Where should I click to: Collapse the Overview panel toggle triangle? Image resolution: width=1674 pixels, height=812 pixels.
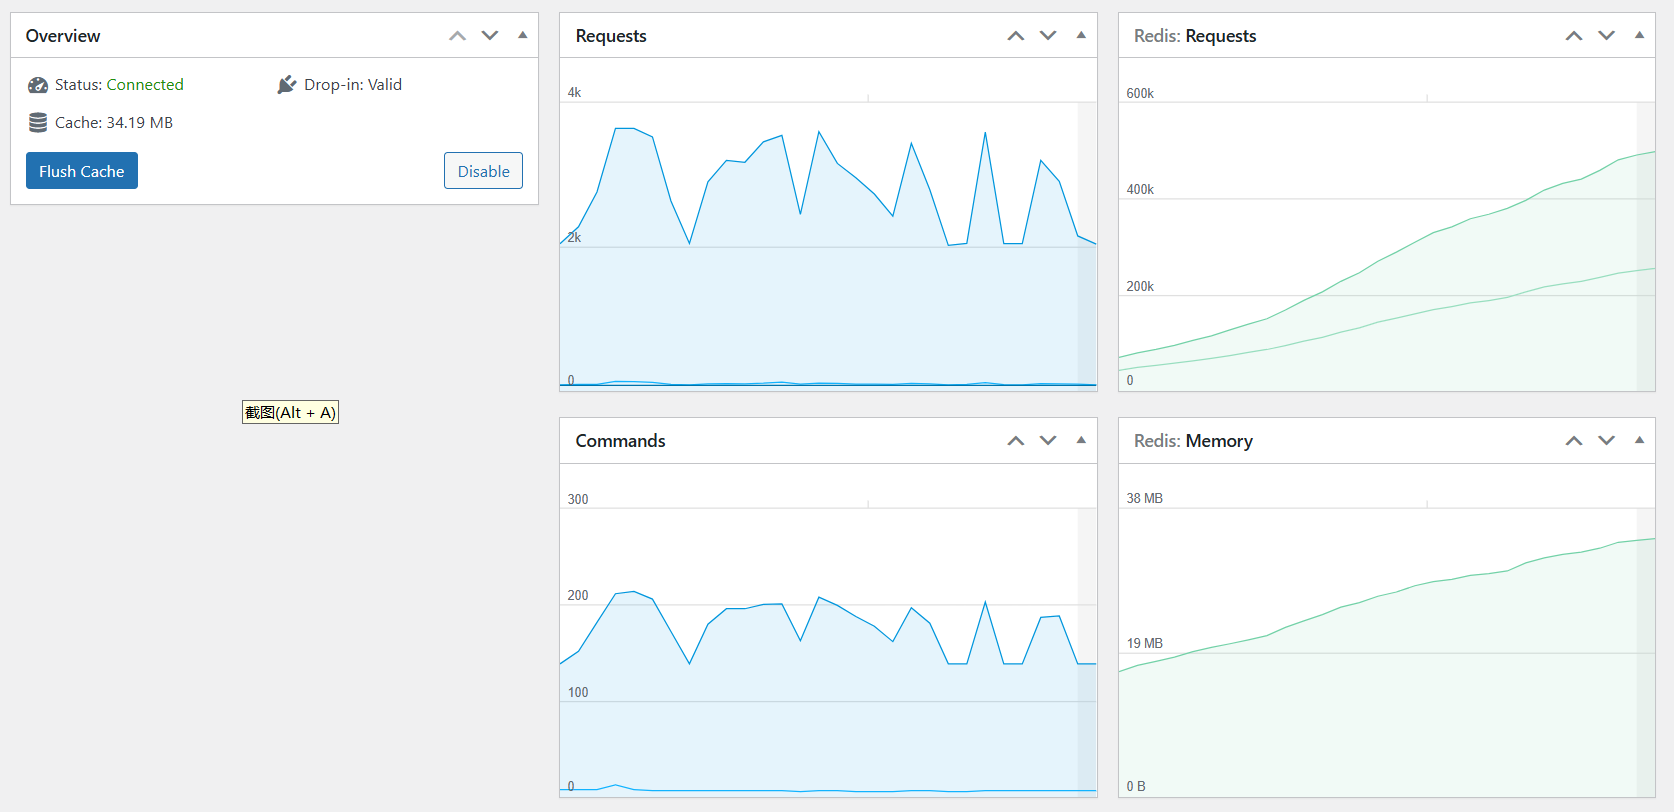[x=522, y=35]
